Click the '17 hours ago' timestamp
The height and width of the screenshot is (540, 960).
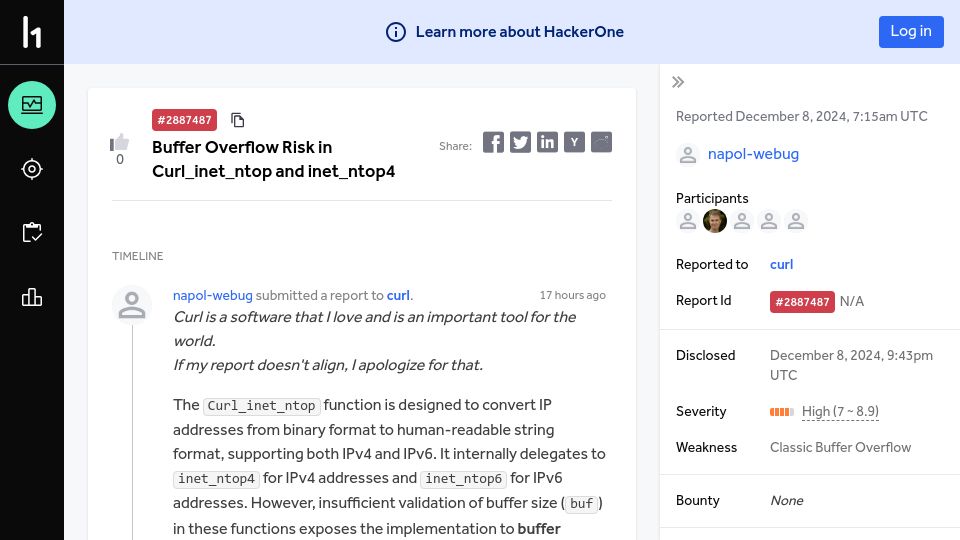(572, 295)
